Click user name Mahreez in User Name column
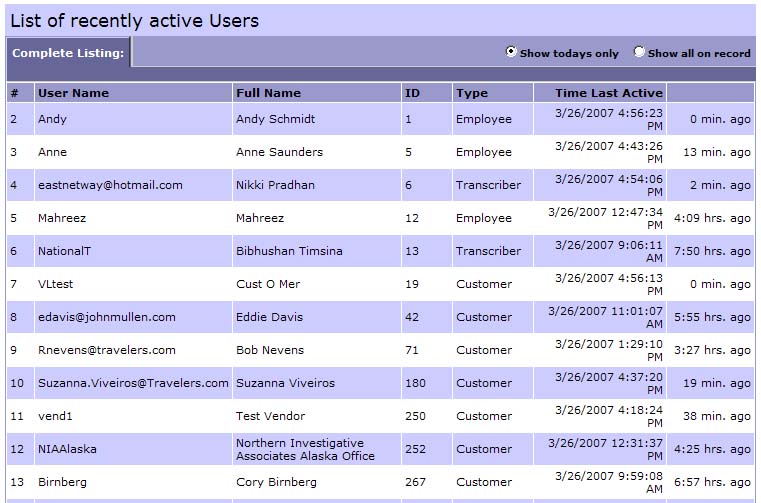Image resolution: width=761 pixels, height=503 pixels. click(x=62, y=218)
